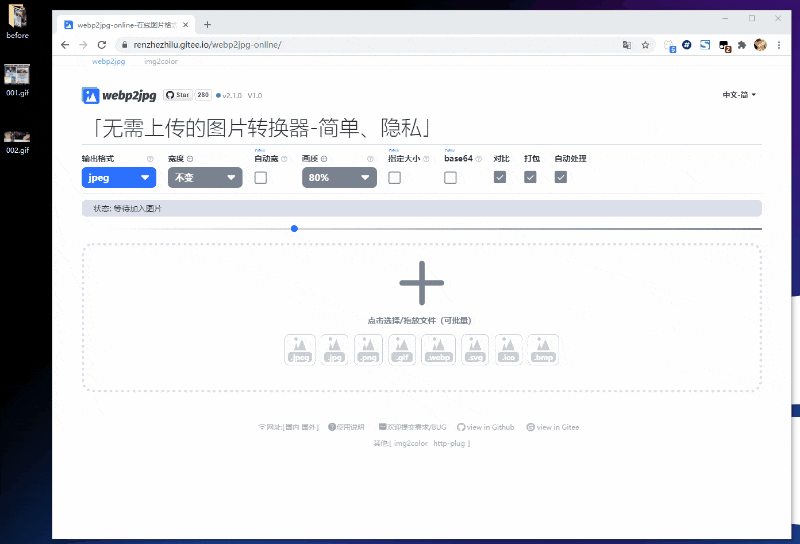Viewport: 800px width, 544px height.
Task: Close the webp2jpg-online browser tab
Action: (x=186, y=24)
